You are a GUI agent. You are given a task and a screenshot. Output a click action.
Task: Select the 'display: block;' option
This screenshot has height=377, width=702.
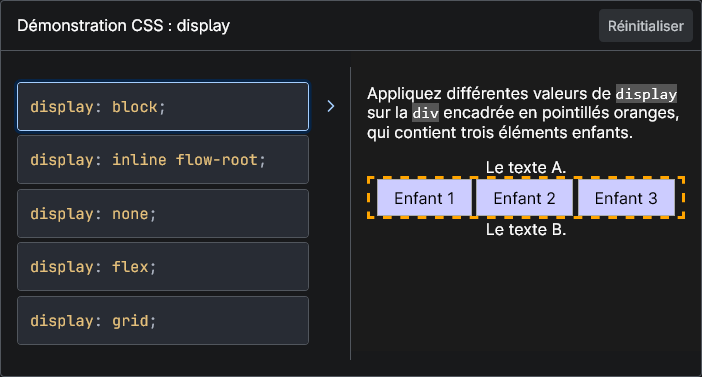click(163, 107)
